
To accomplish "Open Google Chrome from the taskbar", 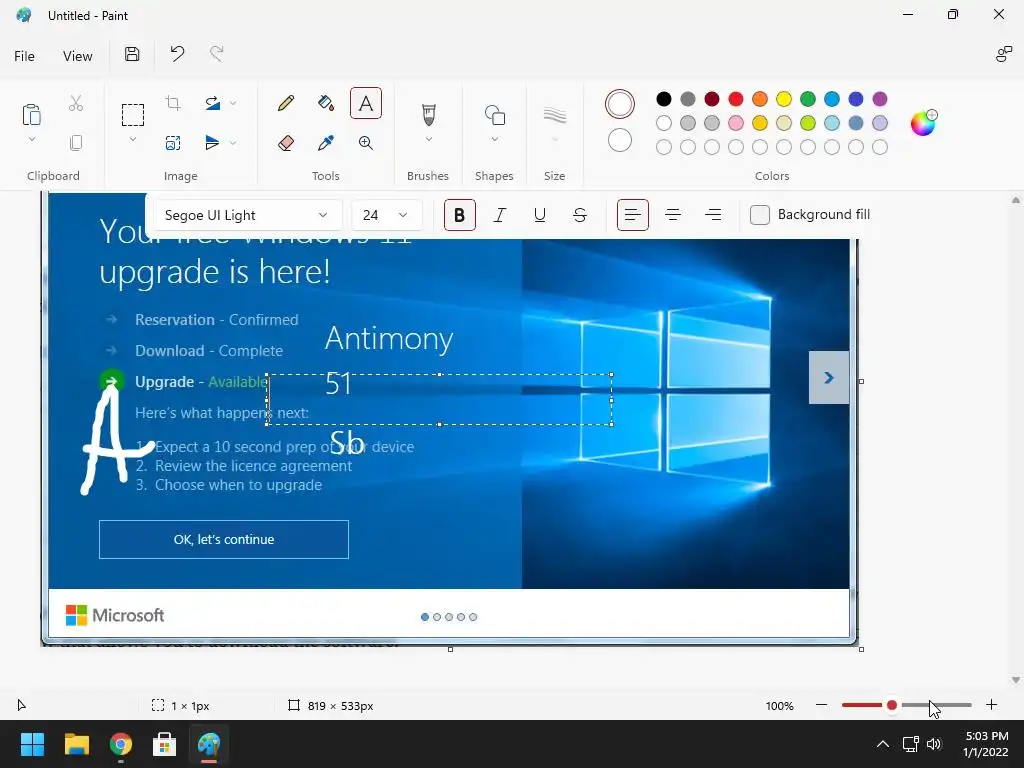I will pyautogui.click(x=121, y=744).
